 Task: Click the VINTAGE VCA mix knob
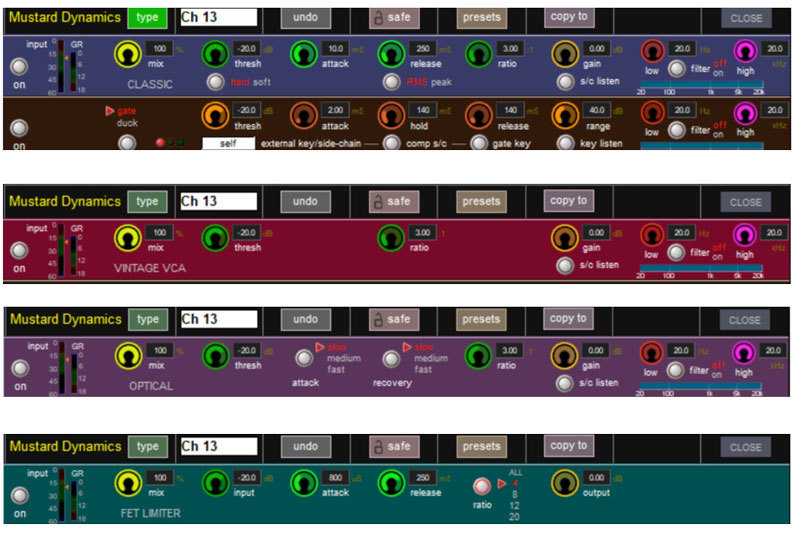128,238
